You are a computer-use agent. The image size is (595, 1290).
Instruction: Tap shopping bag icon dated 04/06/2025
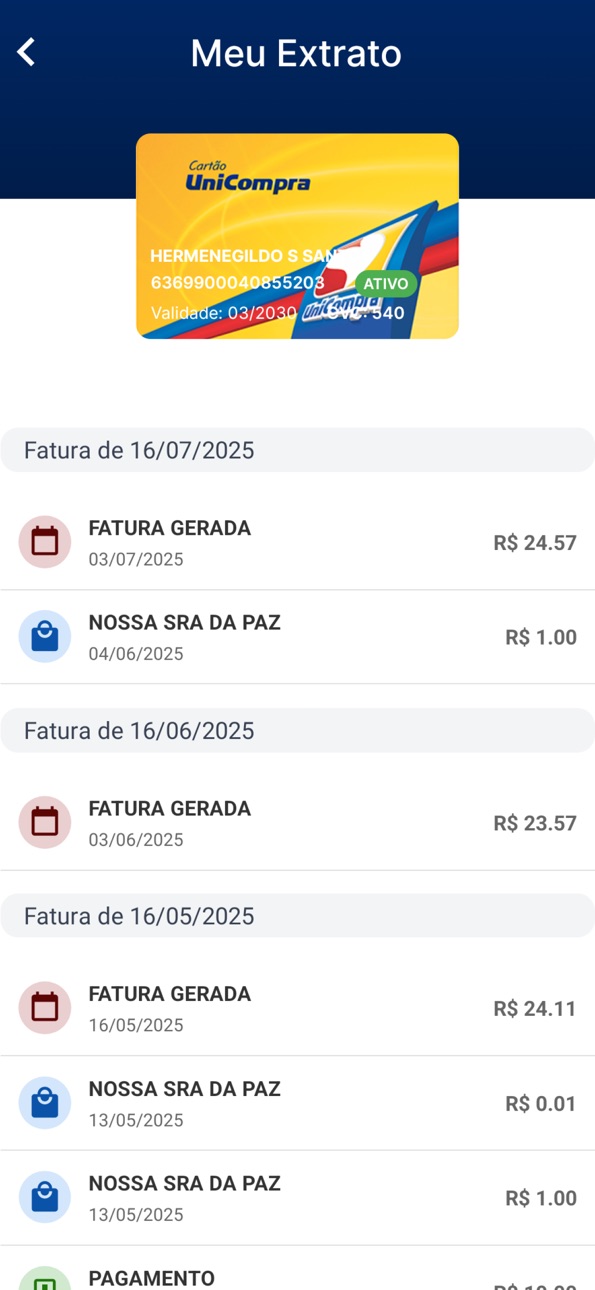[45, 637]
